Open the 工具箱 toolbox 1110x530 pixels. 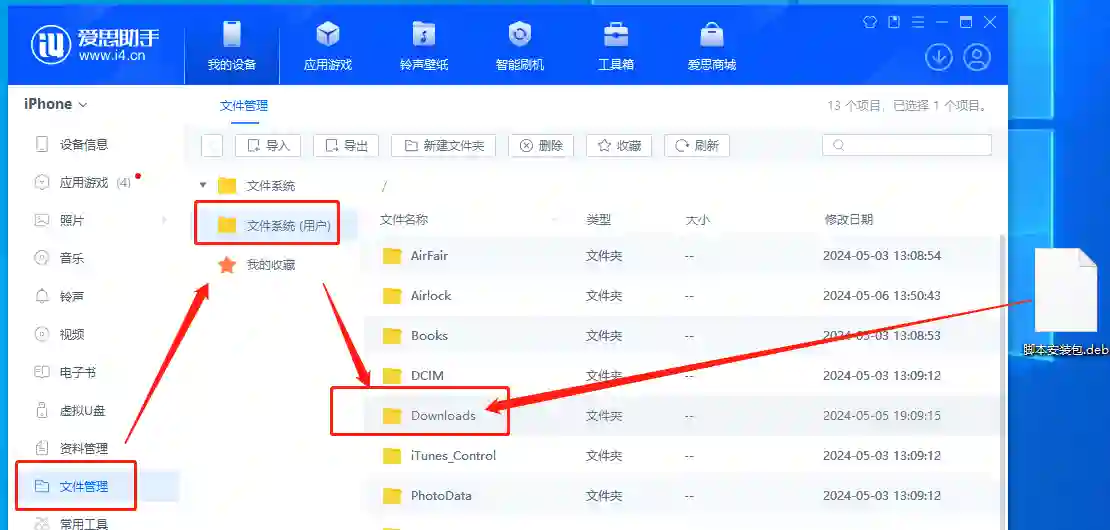click(615, 46)
